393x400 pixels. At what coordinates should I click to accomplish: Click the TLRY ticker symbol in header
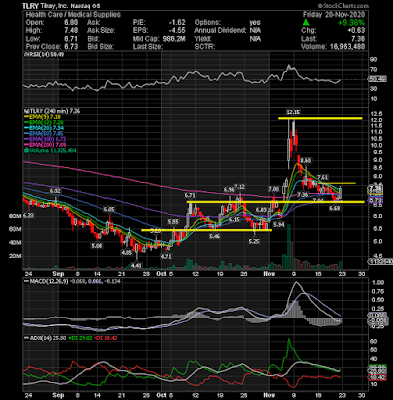pyautogui.click(x=30, y=6)
